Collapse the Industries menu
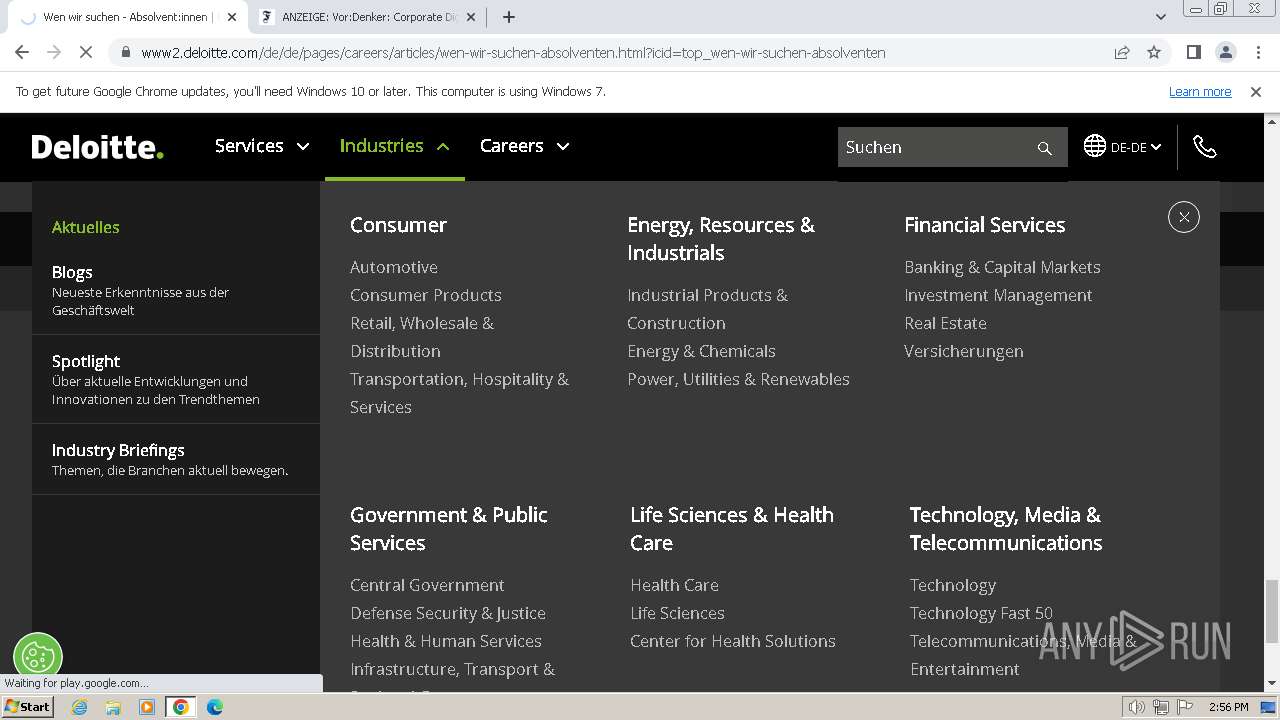The width and height of the screenshot is (1280, 720). click(x=395, y=146)
